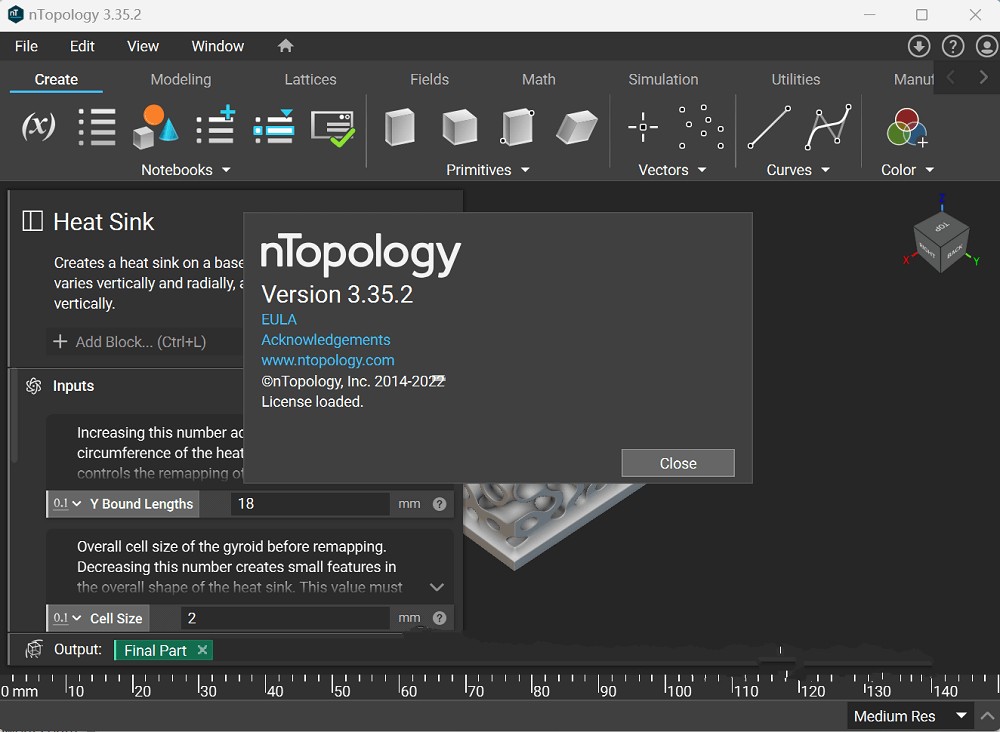Expand bottom panel with up chevron
The image size is (1000, 732).
(987, 716)
